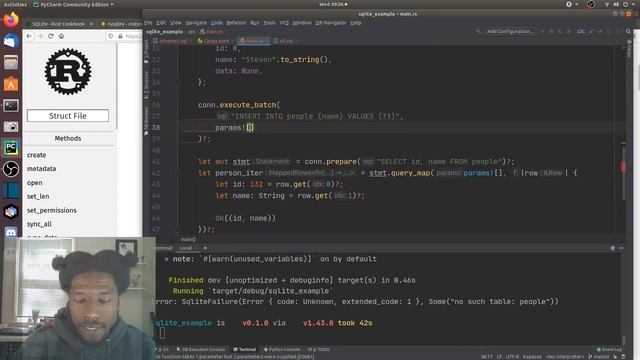Open the set_permissions method link
Viewport: 640px width, 360px height.
tap(51, 210)
